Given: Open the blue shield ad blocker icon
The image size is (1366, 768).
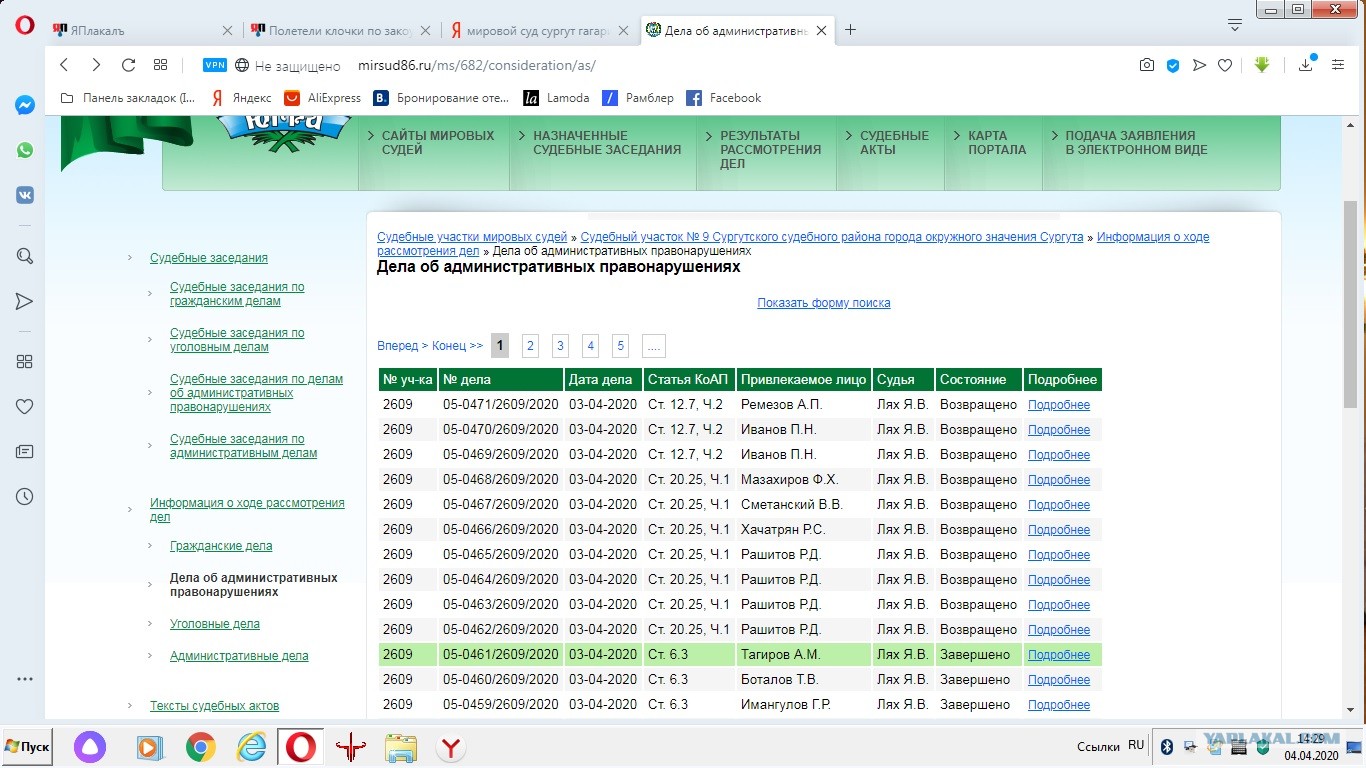Looking at the screenshot, I should click(x=1173, y=65).
